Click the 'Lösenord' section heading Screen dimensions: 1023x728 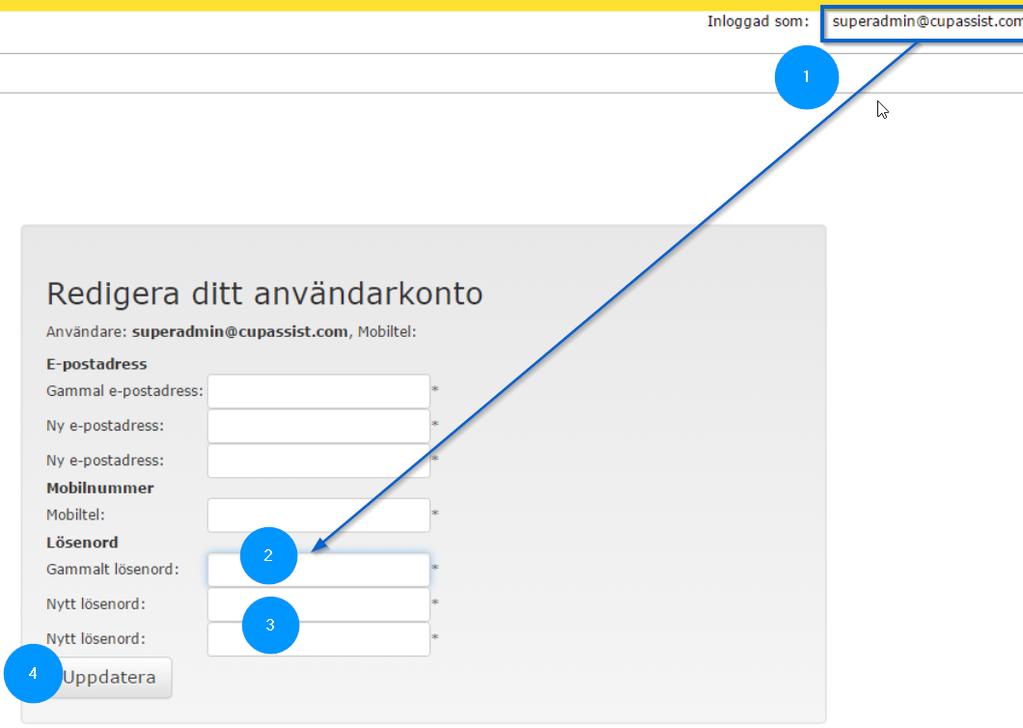pyautogui.click(x=82, y=543)
